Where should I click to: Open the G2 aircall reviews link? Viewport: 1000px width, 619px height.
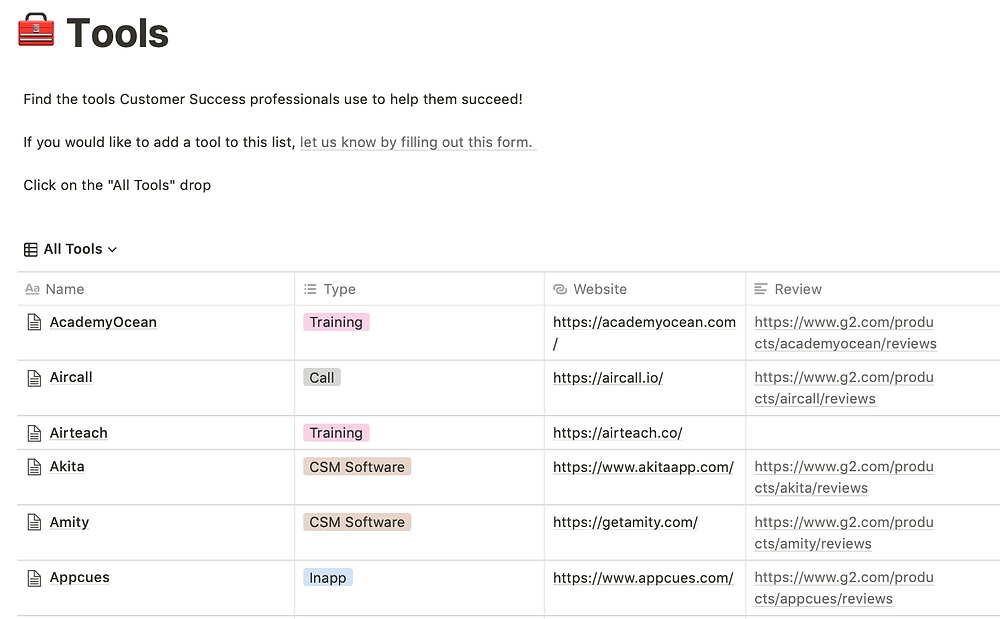click(844, 388)
